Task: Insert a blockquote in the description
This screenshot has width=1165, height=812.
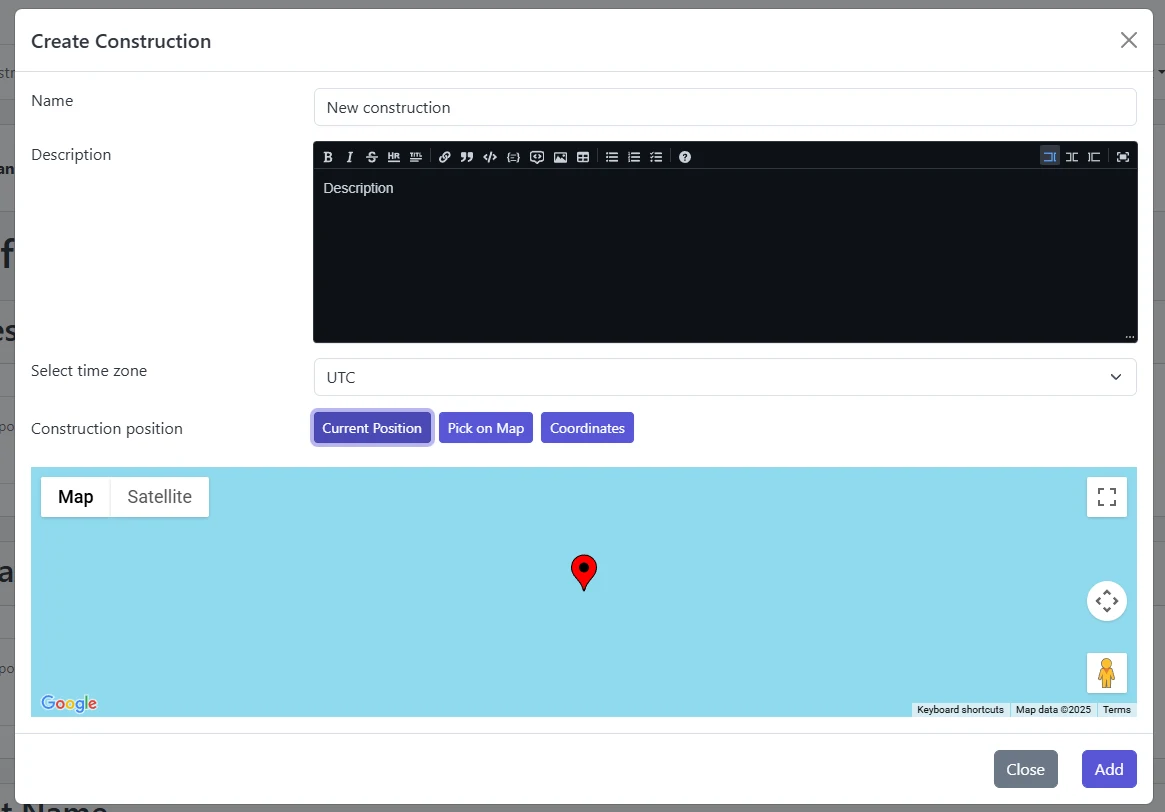Action: (x=466, y=156)
